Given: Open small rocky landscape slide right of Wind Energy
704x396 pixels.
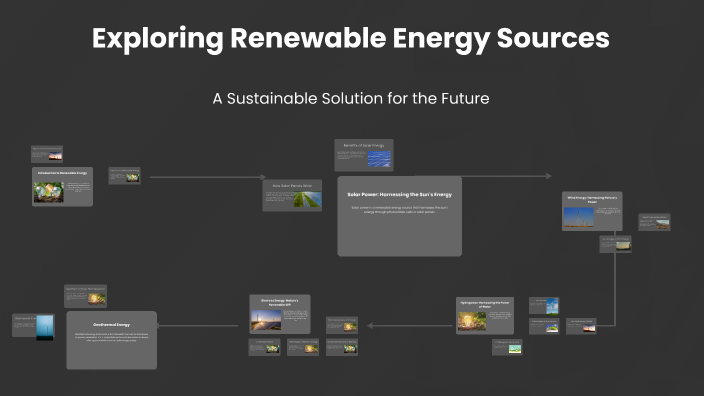Looking at the screenshot, I should (x=654, y=222).
